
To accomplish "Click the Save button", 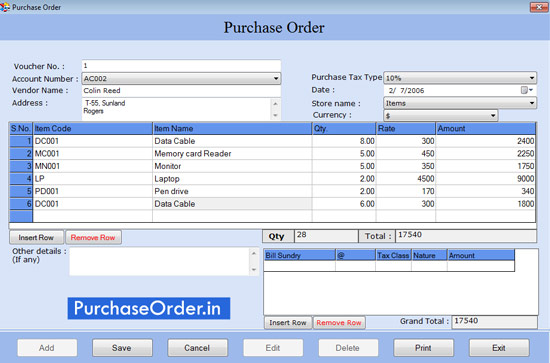I will (122, 348).
